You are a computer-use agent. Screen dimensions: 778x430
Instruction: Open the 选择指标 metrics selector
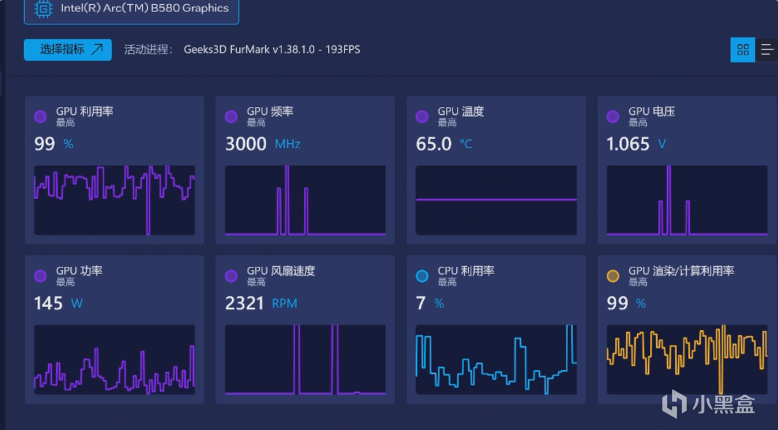(x=68, y=50)
